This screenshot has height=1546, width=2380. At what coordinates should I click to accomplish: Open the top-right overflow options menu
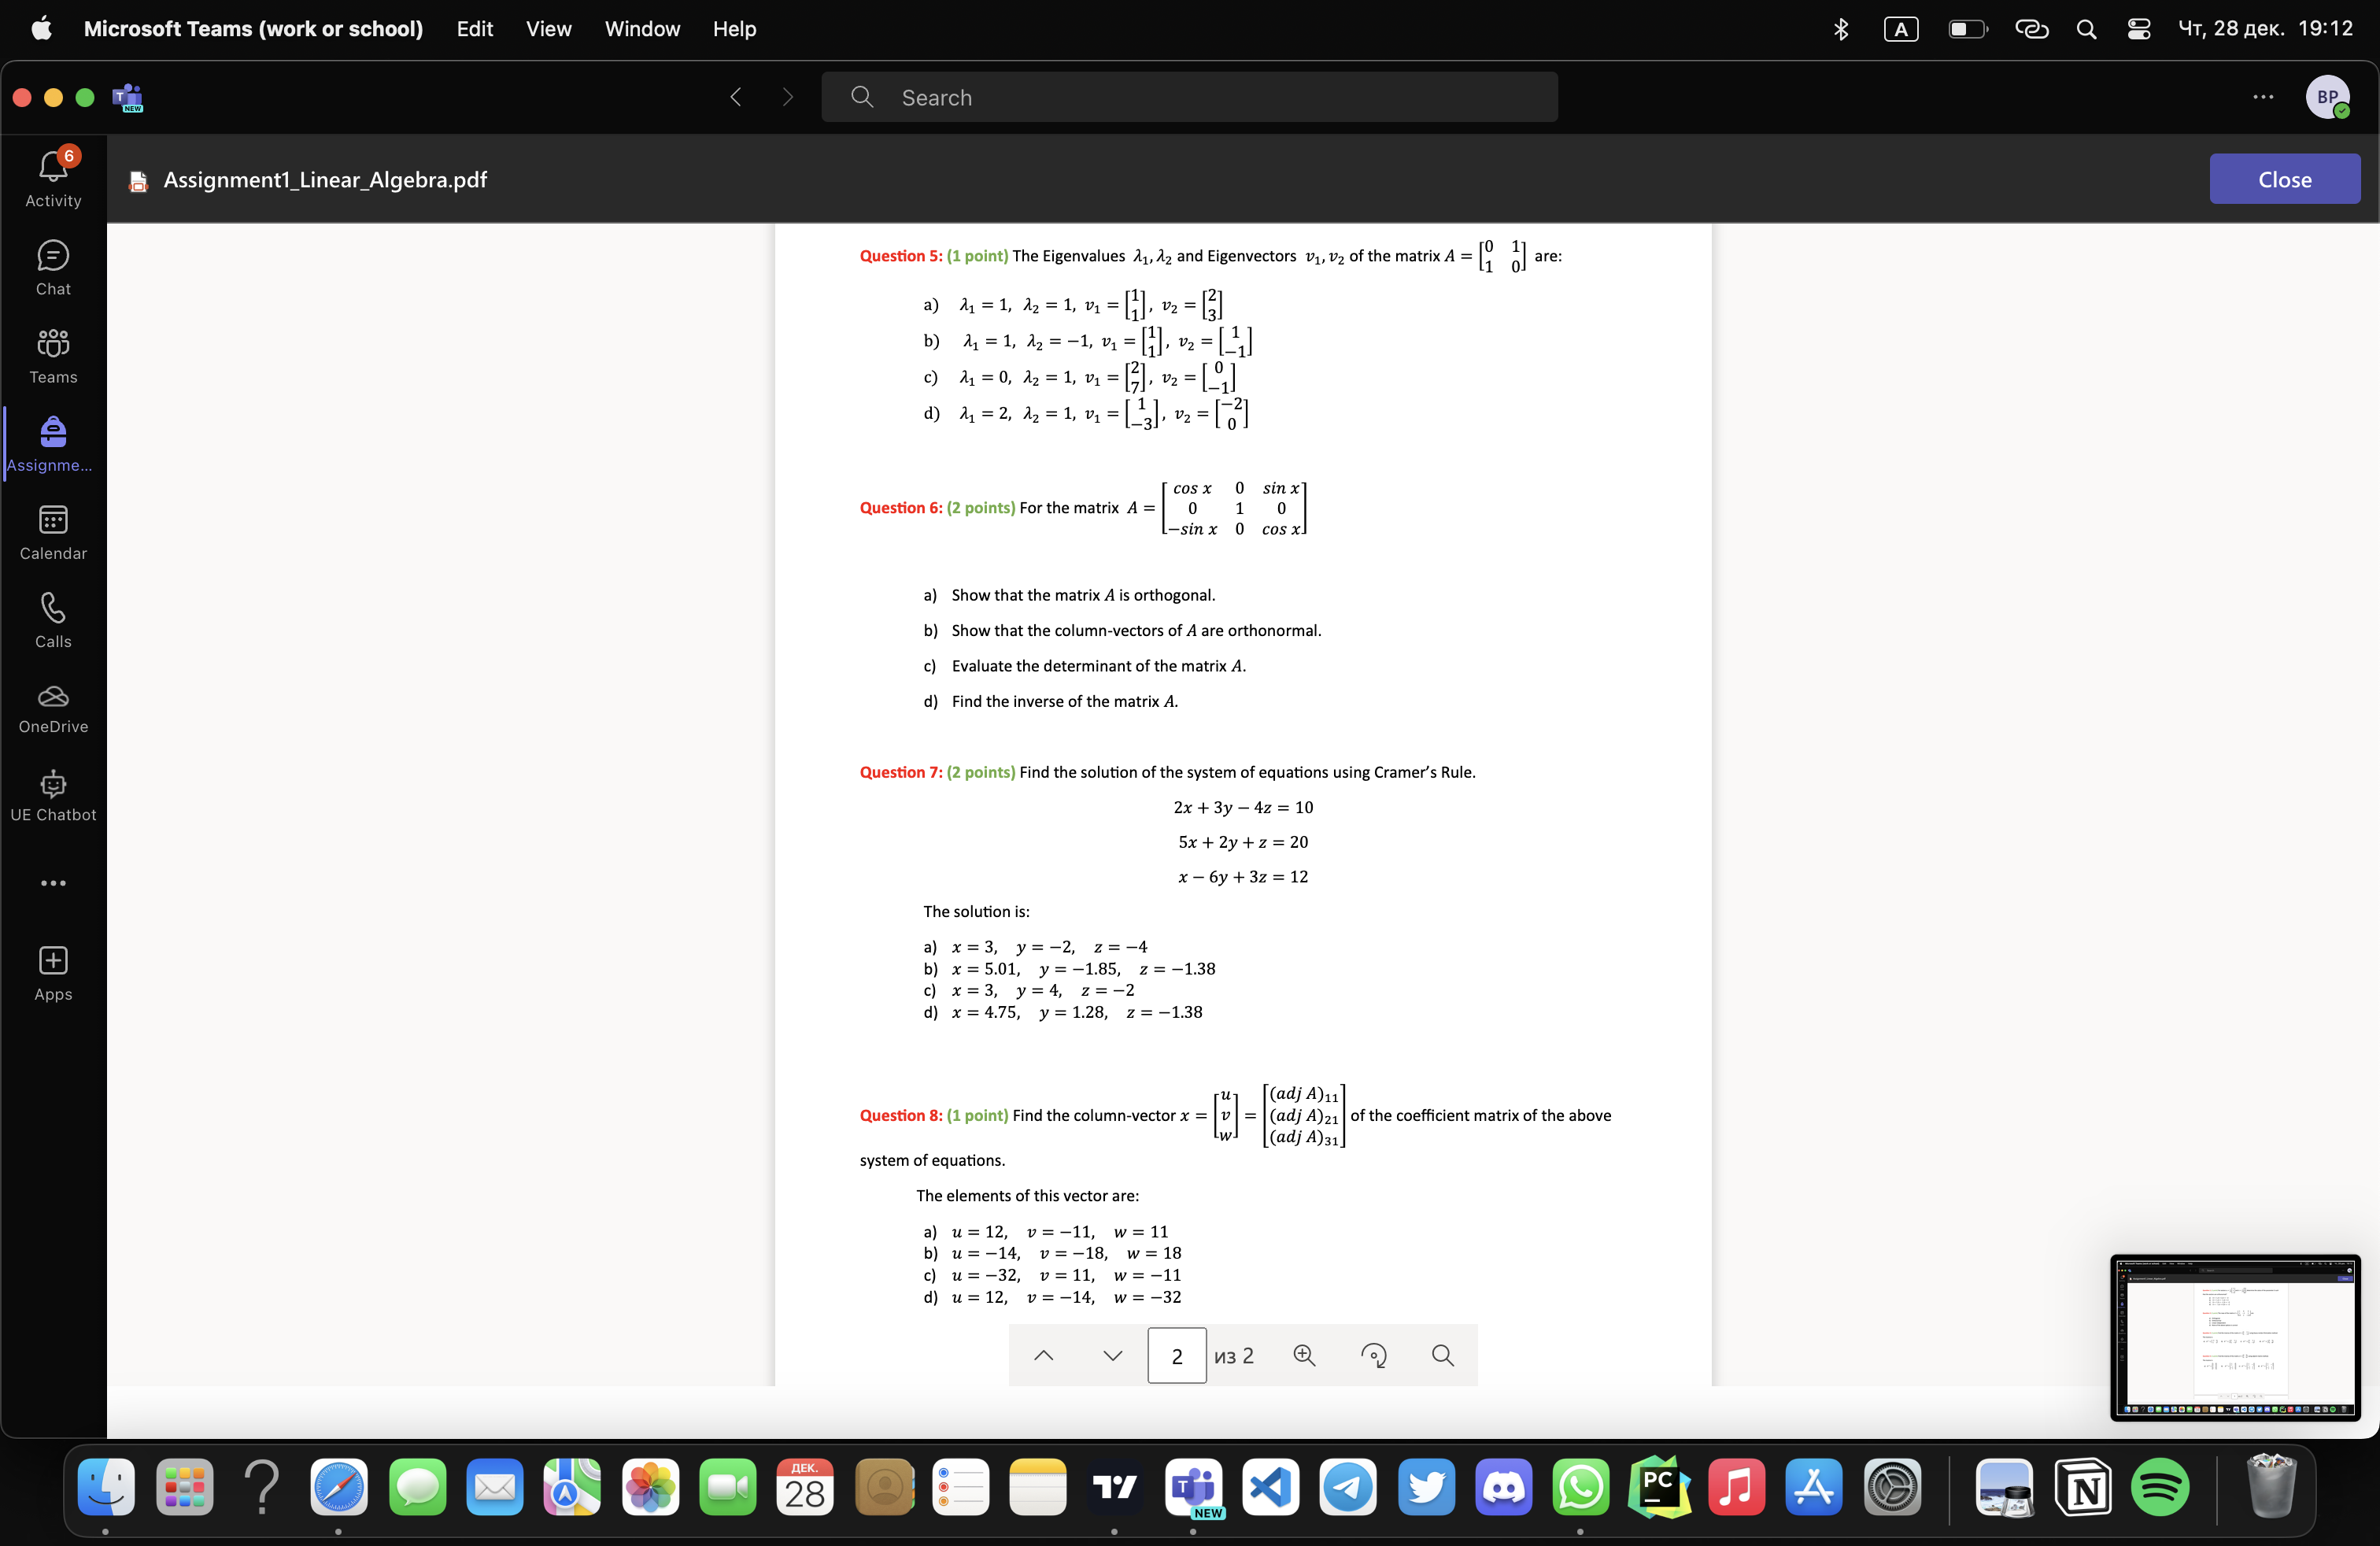click(2264, 96)
